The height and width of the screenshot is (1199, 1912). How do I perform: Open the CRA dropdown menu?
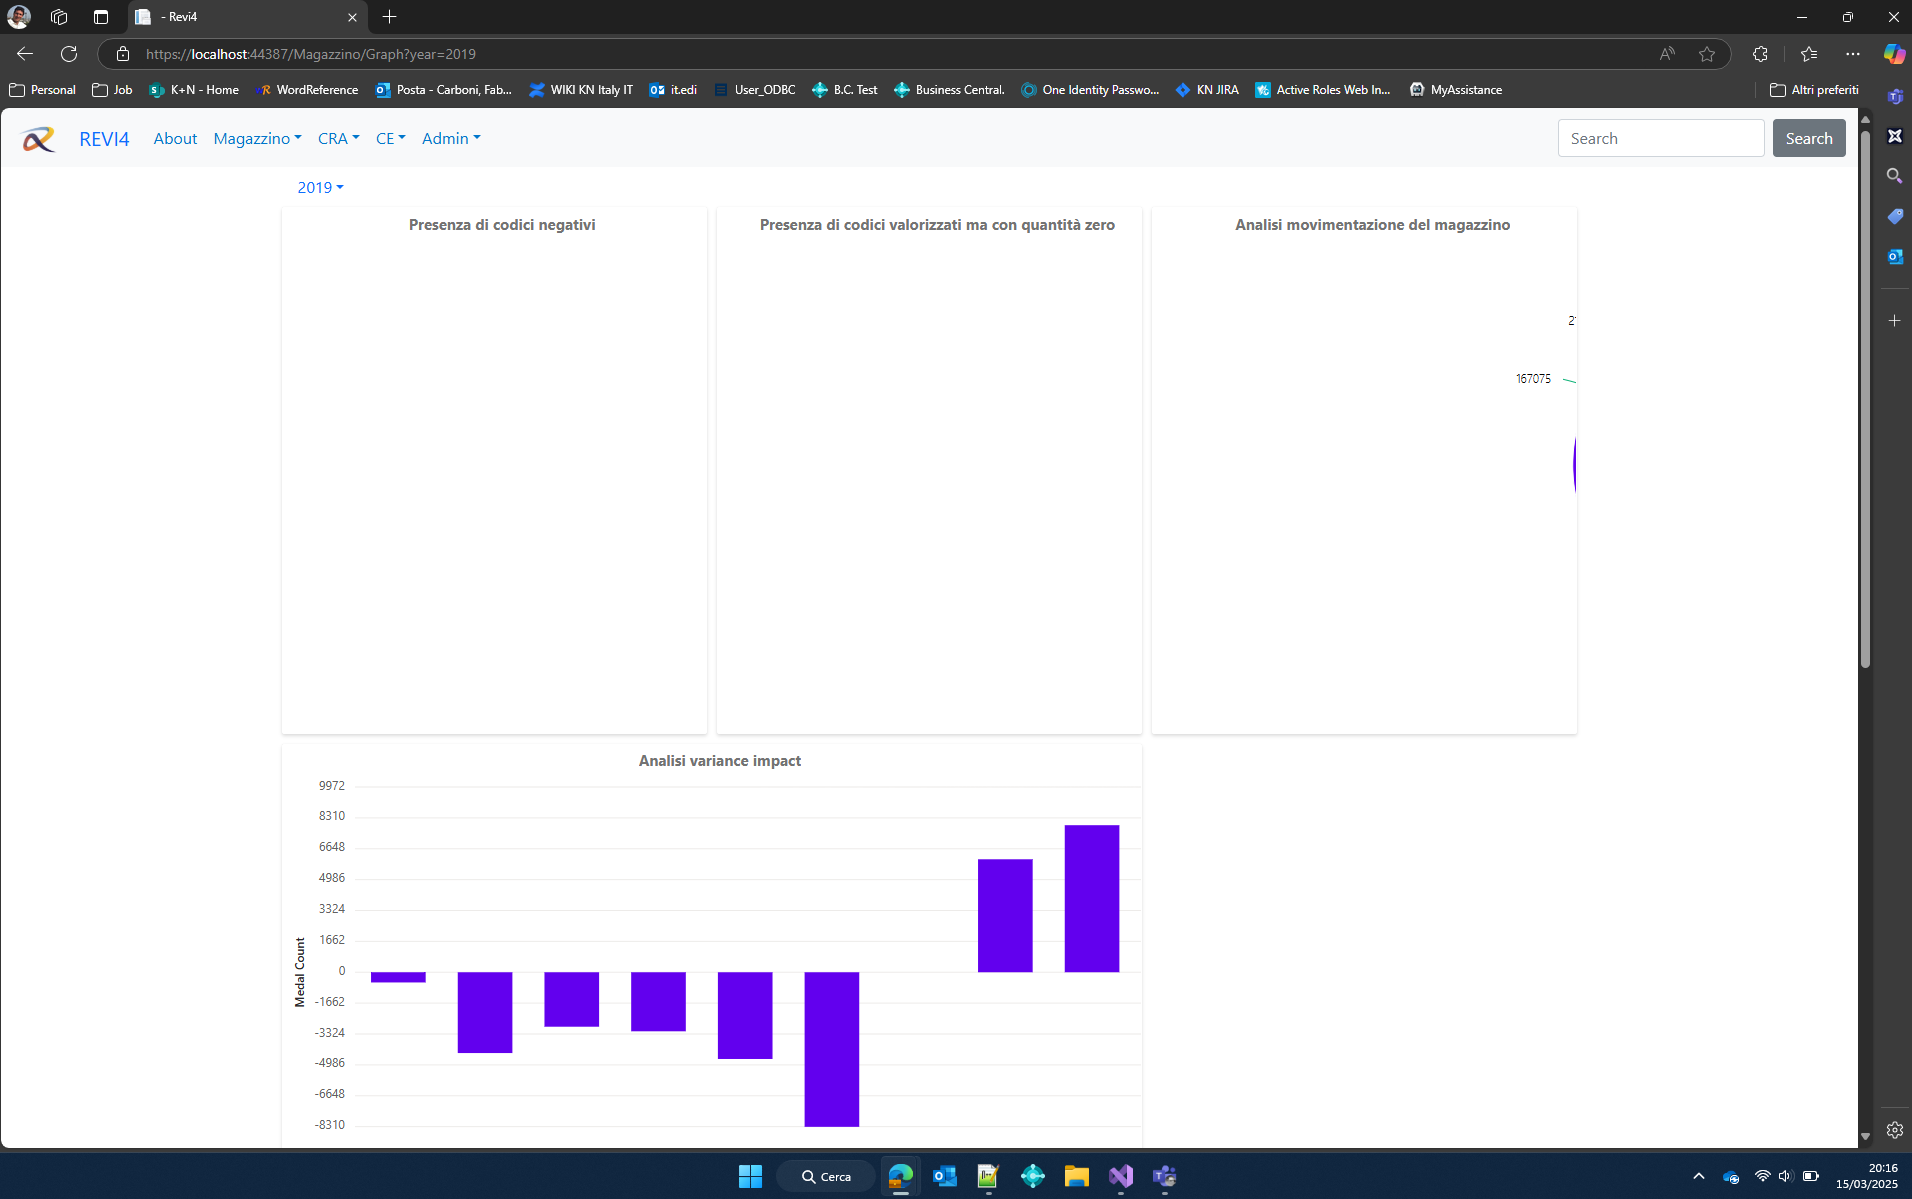pyautogui.click(x=338, y=138)
